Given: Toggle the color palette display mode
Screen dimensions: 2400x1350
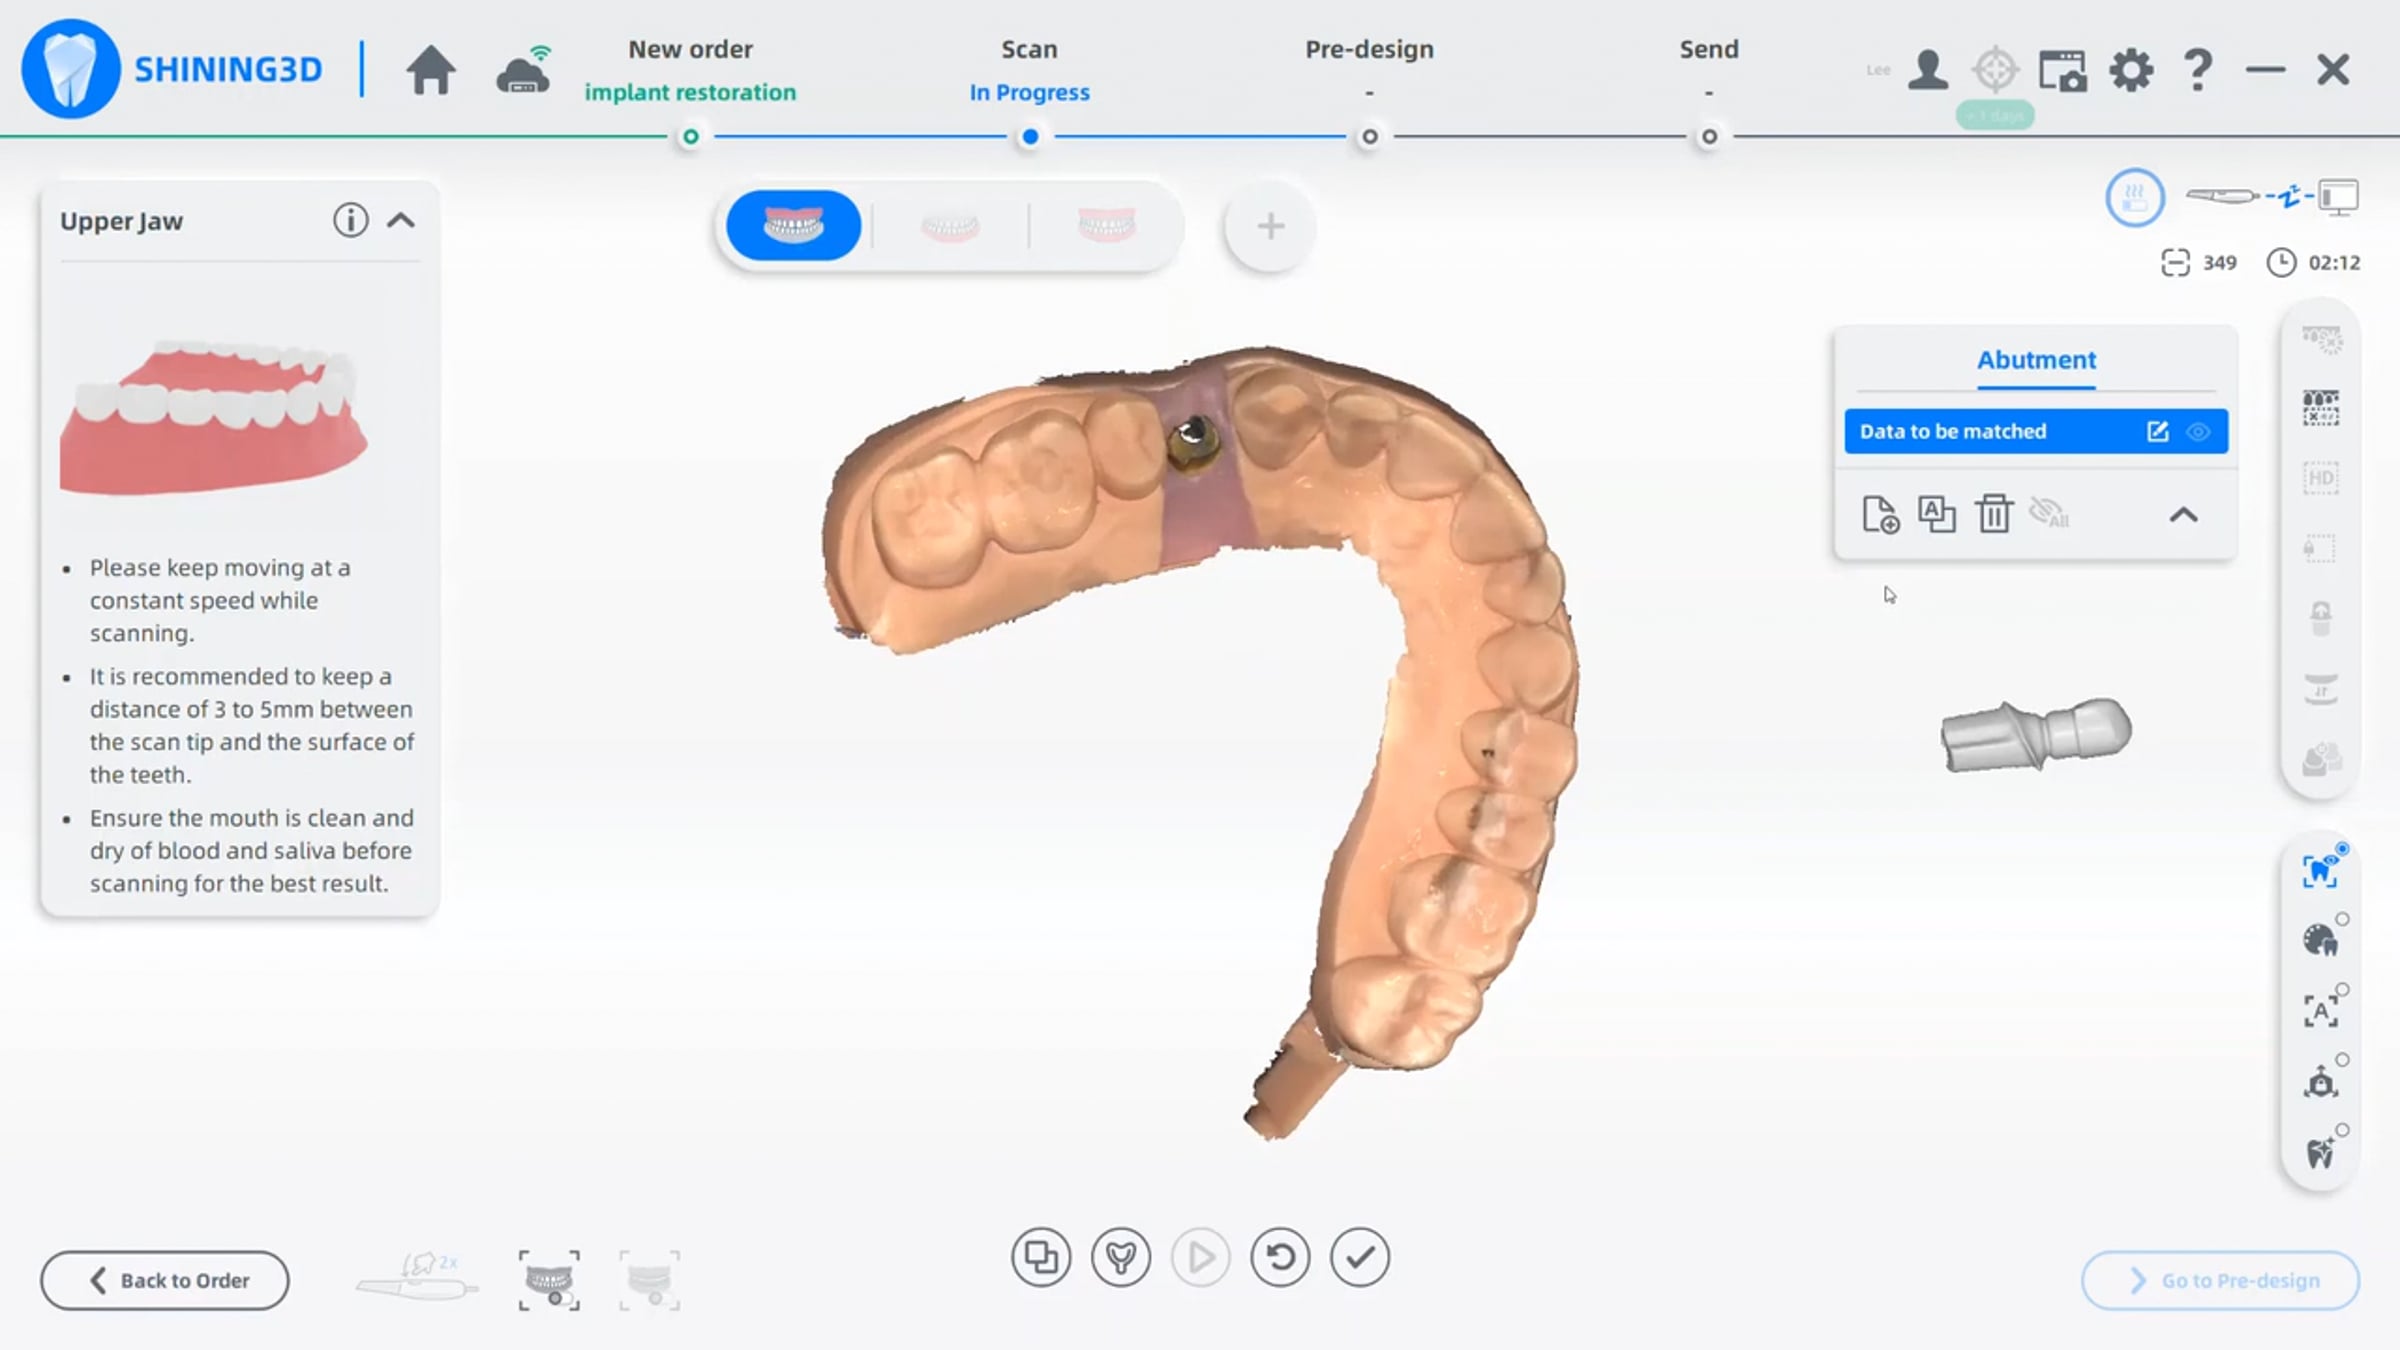Looking at the screenshot, I should (x=2320, y=940).
